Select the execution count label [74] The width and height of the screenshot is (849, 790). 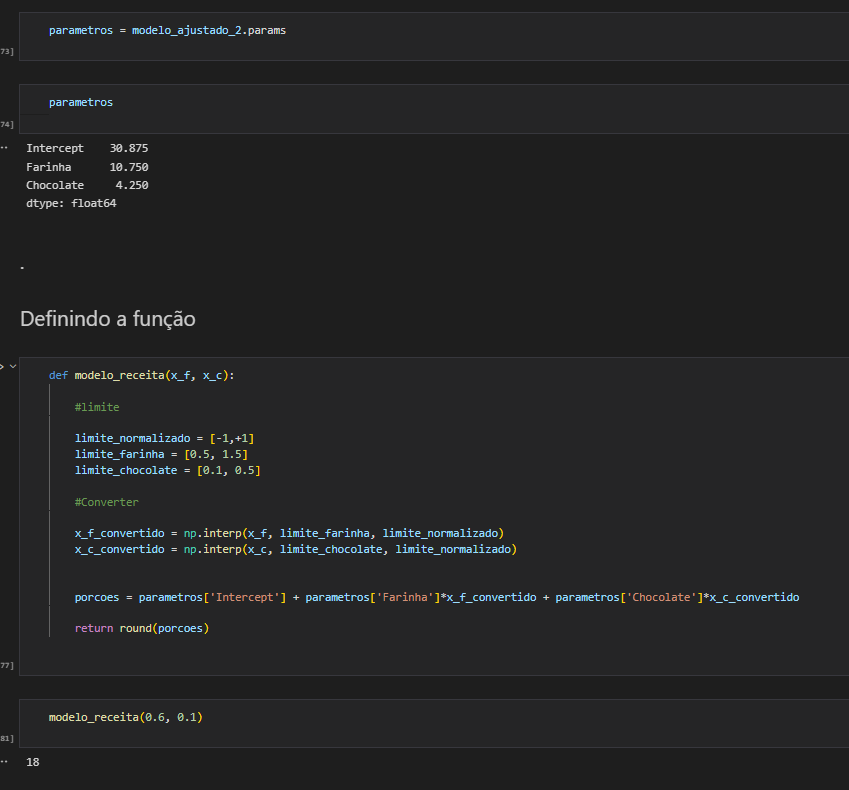tap(5, 124)
